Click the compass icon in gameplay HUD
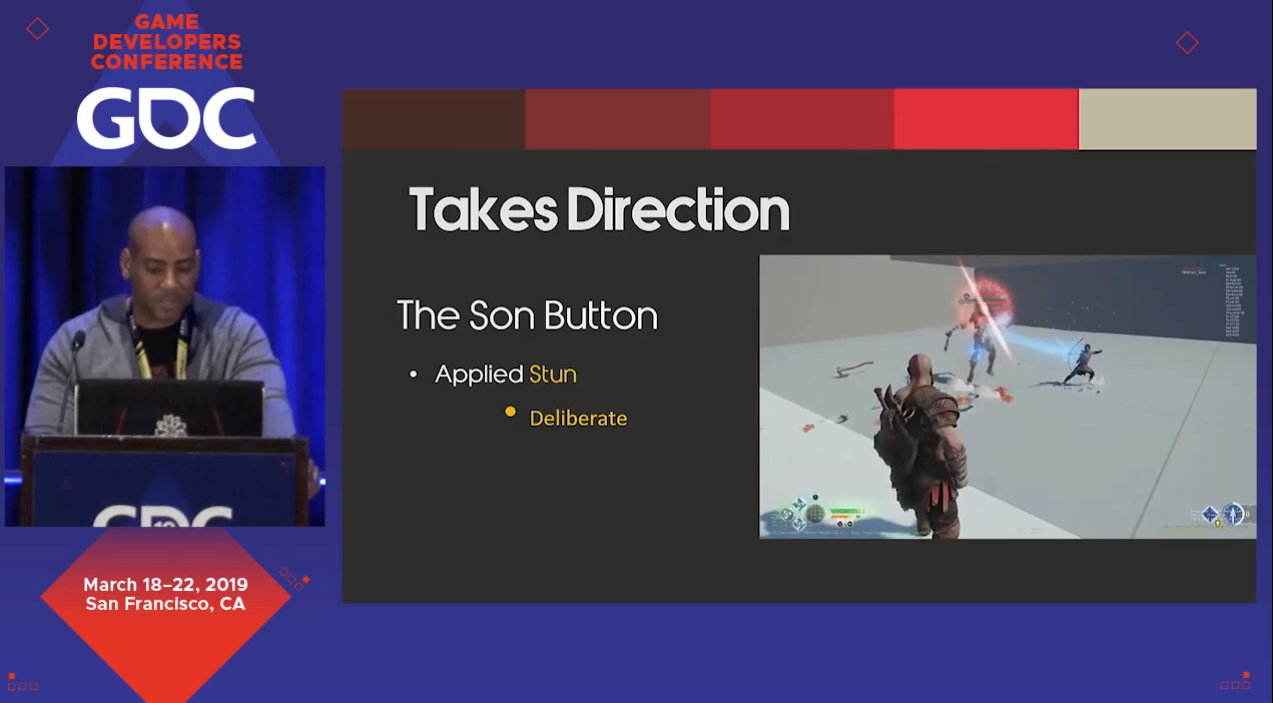Screen dimensions: 1273x703 (x=1233, y=514)
